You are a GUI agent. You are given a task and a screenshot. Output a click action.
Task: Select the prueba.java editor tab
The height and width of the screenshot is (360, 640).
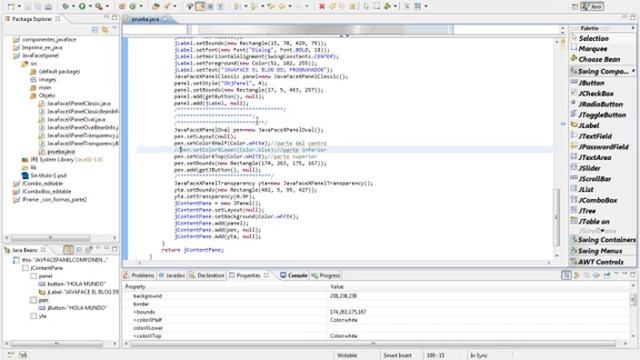click(x=146, y=19)
